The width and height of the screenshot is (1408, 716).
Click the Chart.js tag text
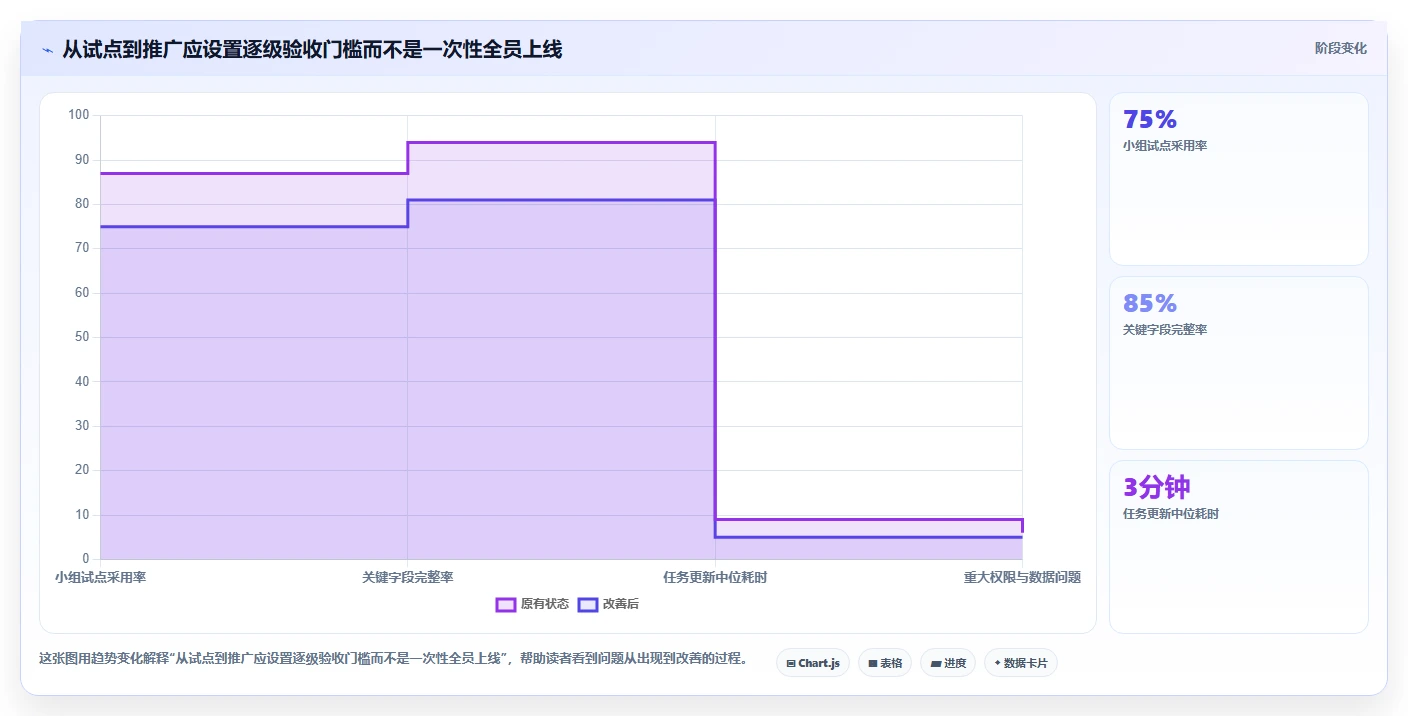[819, 663]
